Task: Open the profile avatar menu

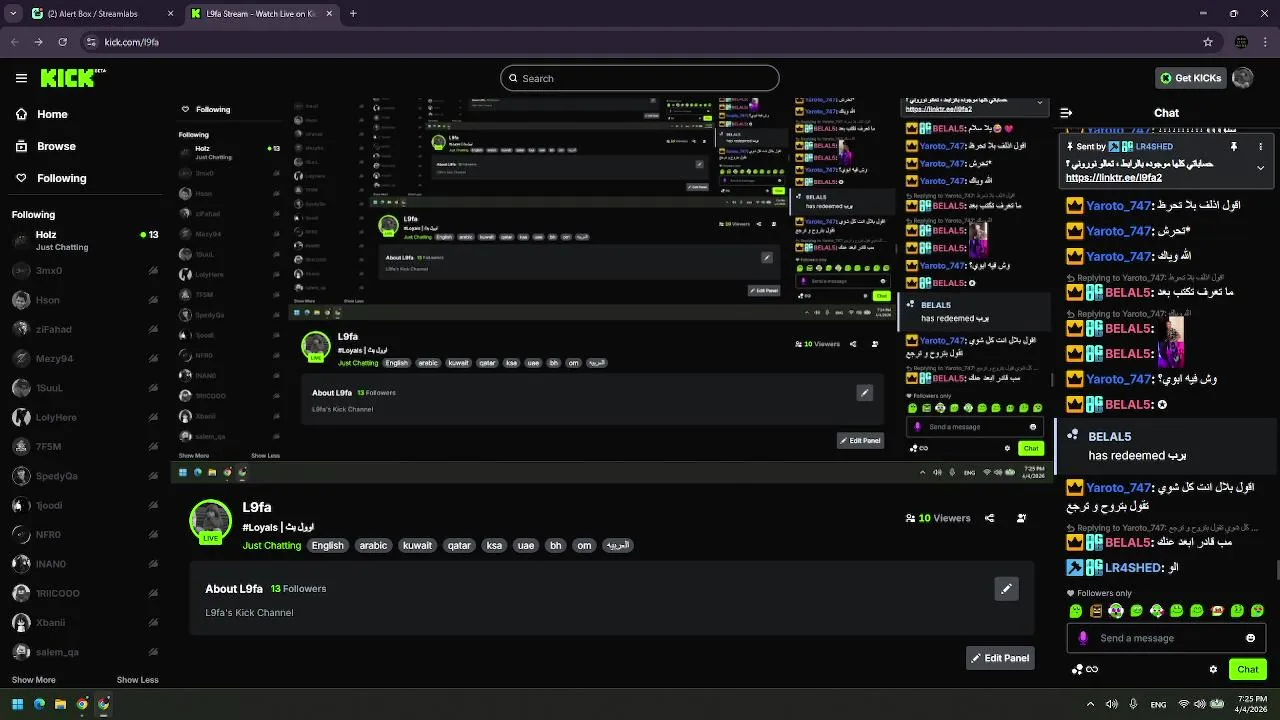Action: 1243,78
